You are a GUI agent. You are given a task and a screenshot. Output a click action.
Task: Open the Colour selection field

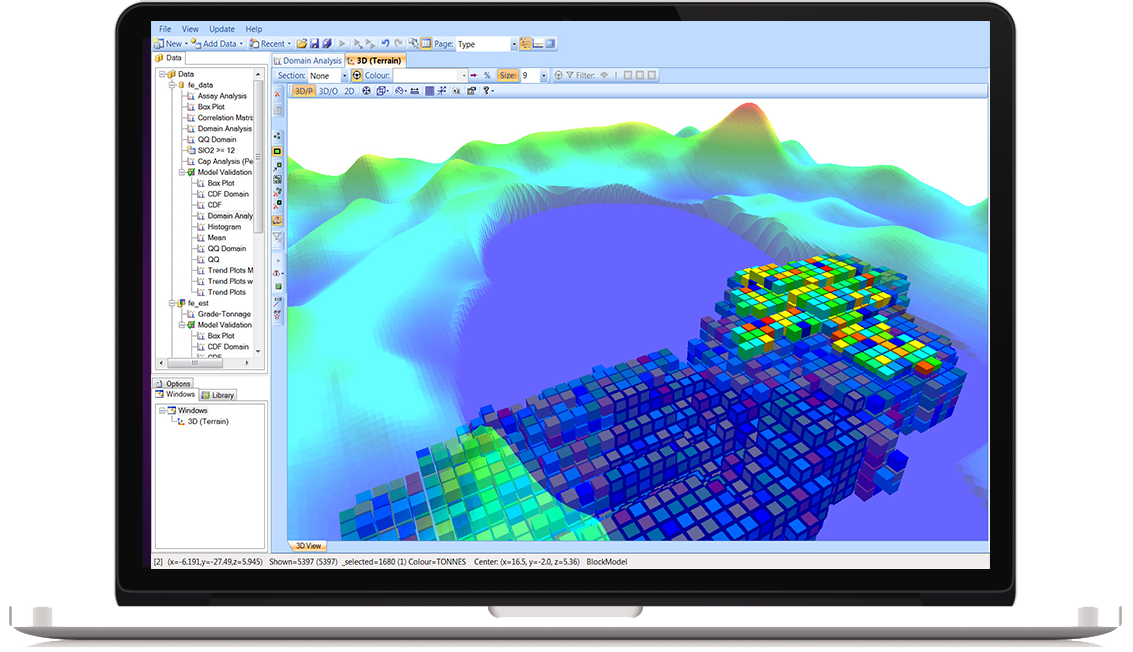(430, 75)
